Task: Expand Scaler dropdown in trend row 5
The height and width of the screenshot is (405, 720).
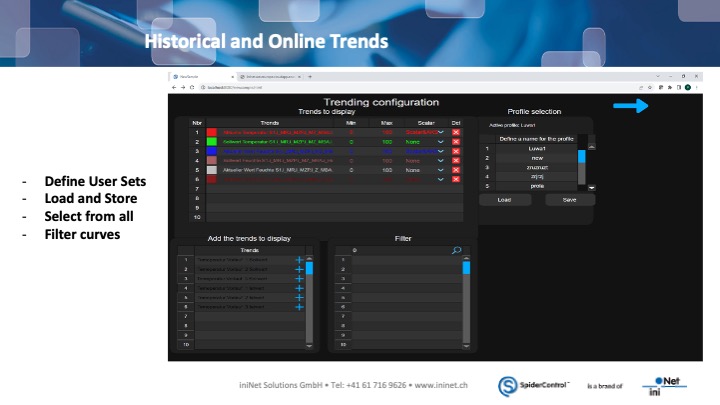Action: pyautogui.click(x=440, y=170)
